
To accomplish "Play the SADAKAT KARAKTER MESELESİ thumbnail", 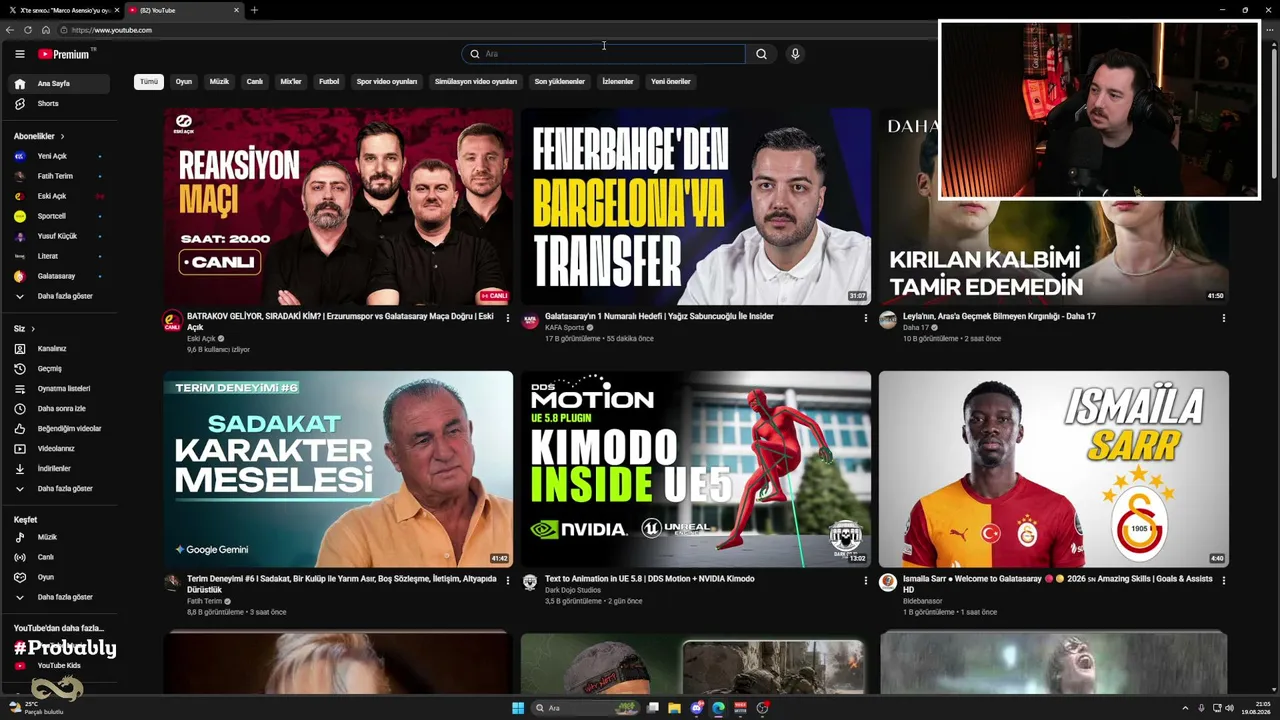I will (x=338, y=469).
